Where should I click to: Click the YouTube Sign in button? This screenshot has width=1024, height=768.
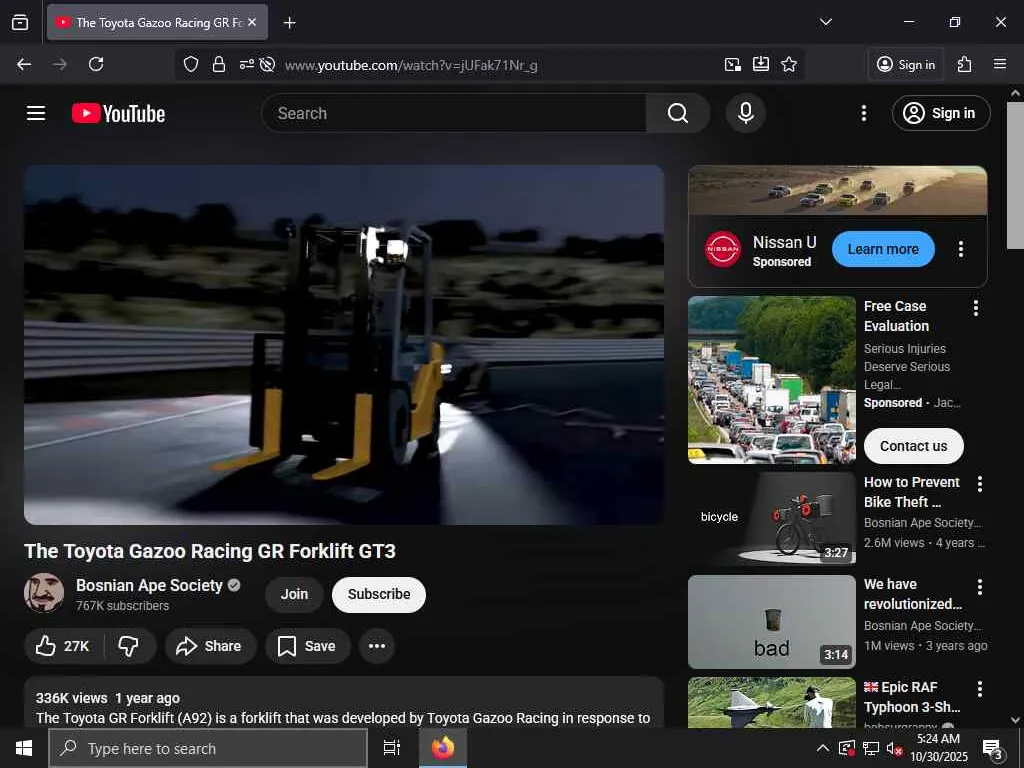point(941,113)
